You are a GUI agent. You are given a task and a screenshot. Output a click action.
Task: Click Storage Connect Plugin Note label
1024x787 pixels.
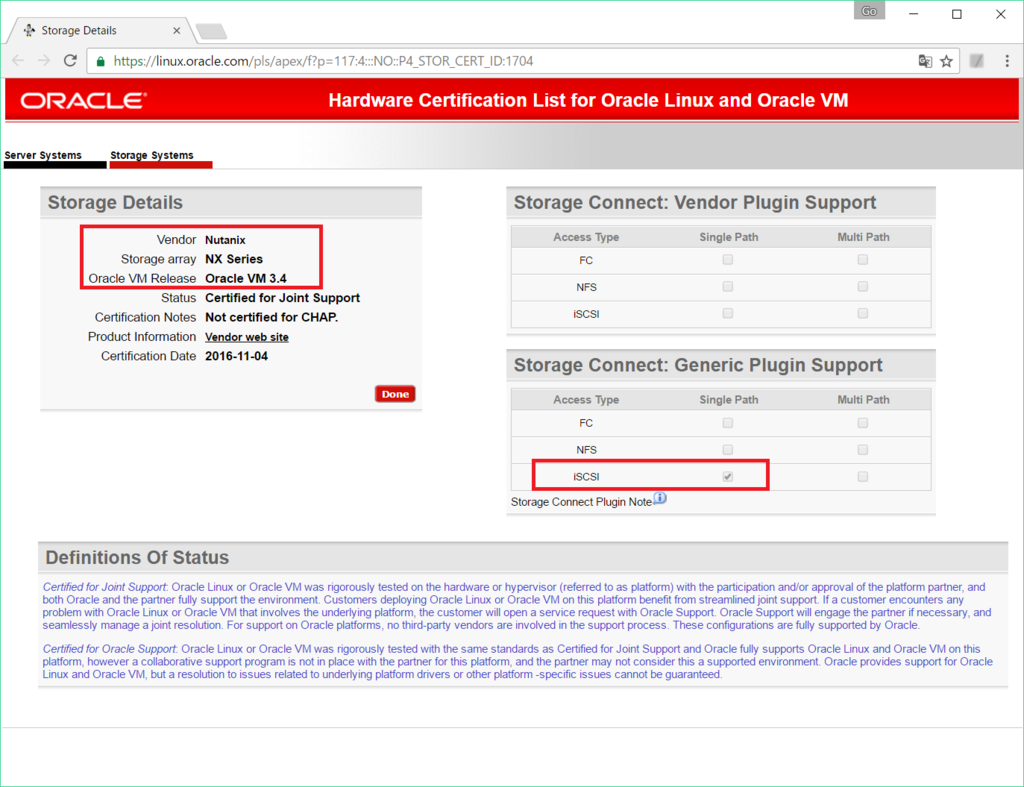coord(581,502)
